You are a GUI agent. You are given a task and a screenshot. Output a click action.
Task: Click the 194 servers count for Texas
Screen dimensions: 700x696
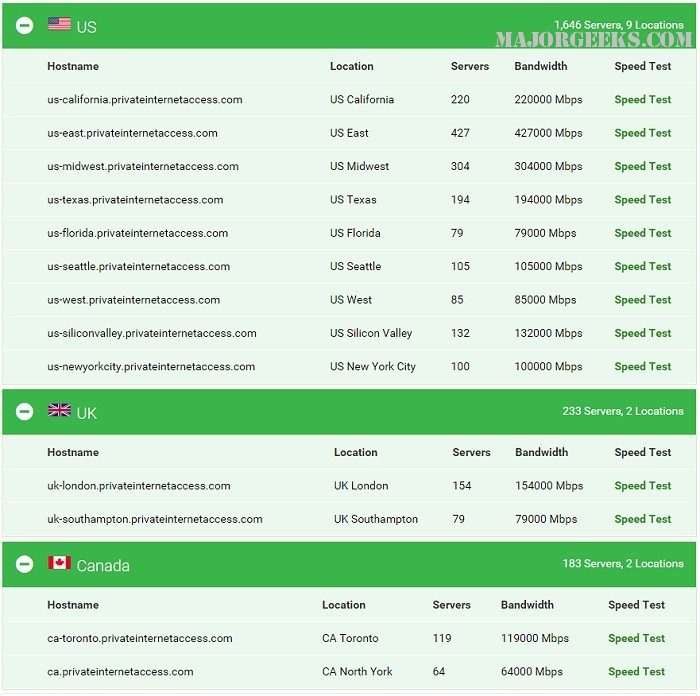click(460, 200)
